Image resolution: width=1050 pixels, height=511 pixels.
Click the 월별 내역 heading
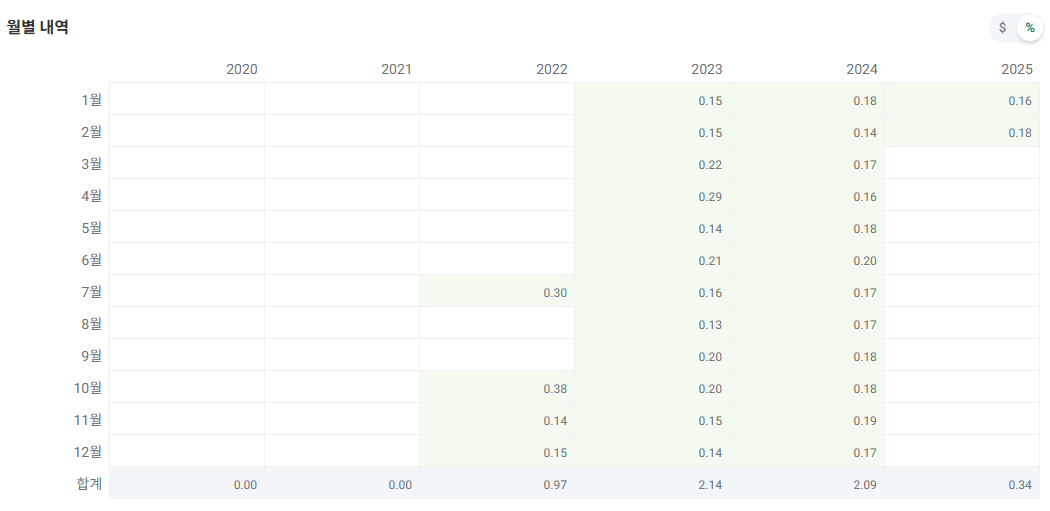click(38, 27)
